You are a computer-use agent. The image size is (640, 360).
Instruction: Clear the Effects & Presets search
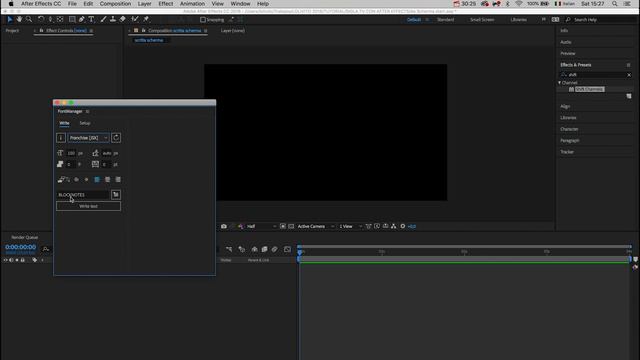pos(629,75)
